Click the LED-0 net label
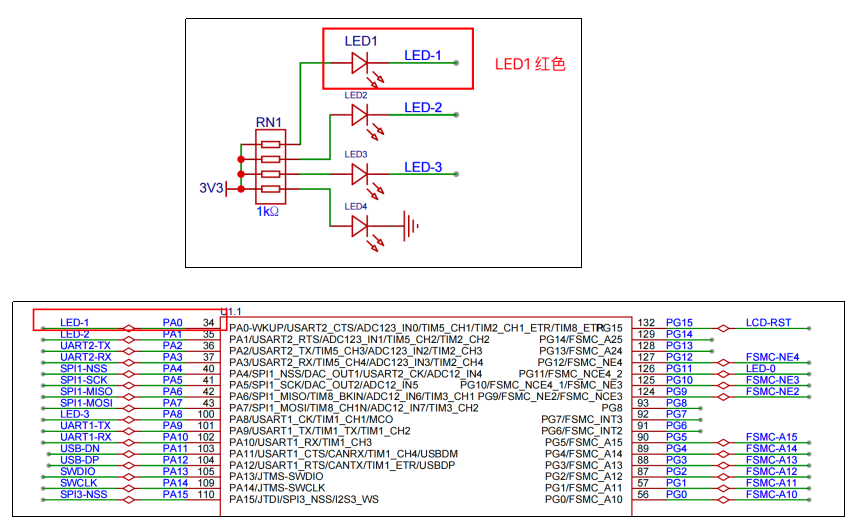The width and height of the screenshot is (857, 527). 760,368
